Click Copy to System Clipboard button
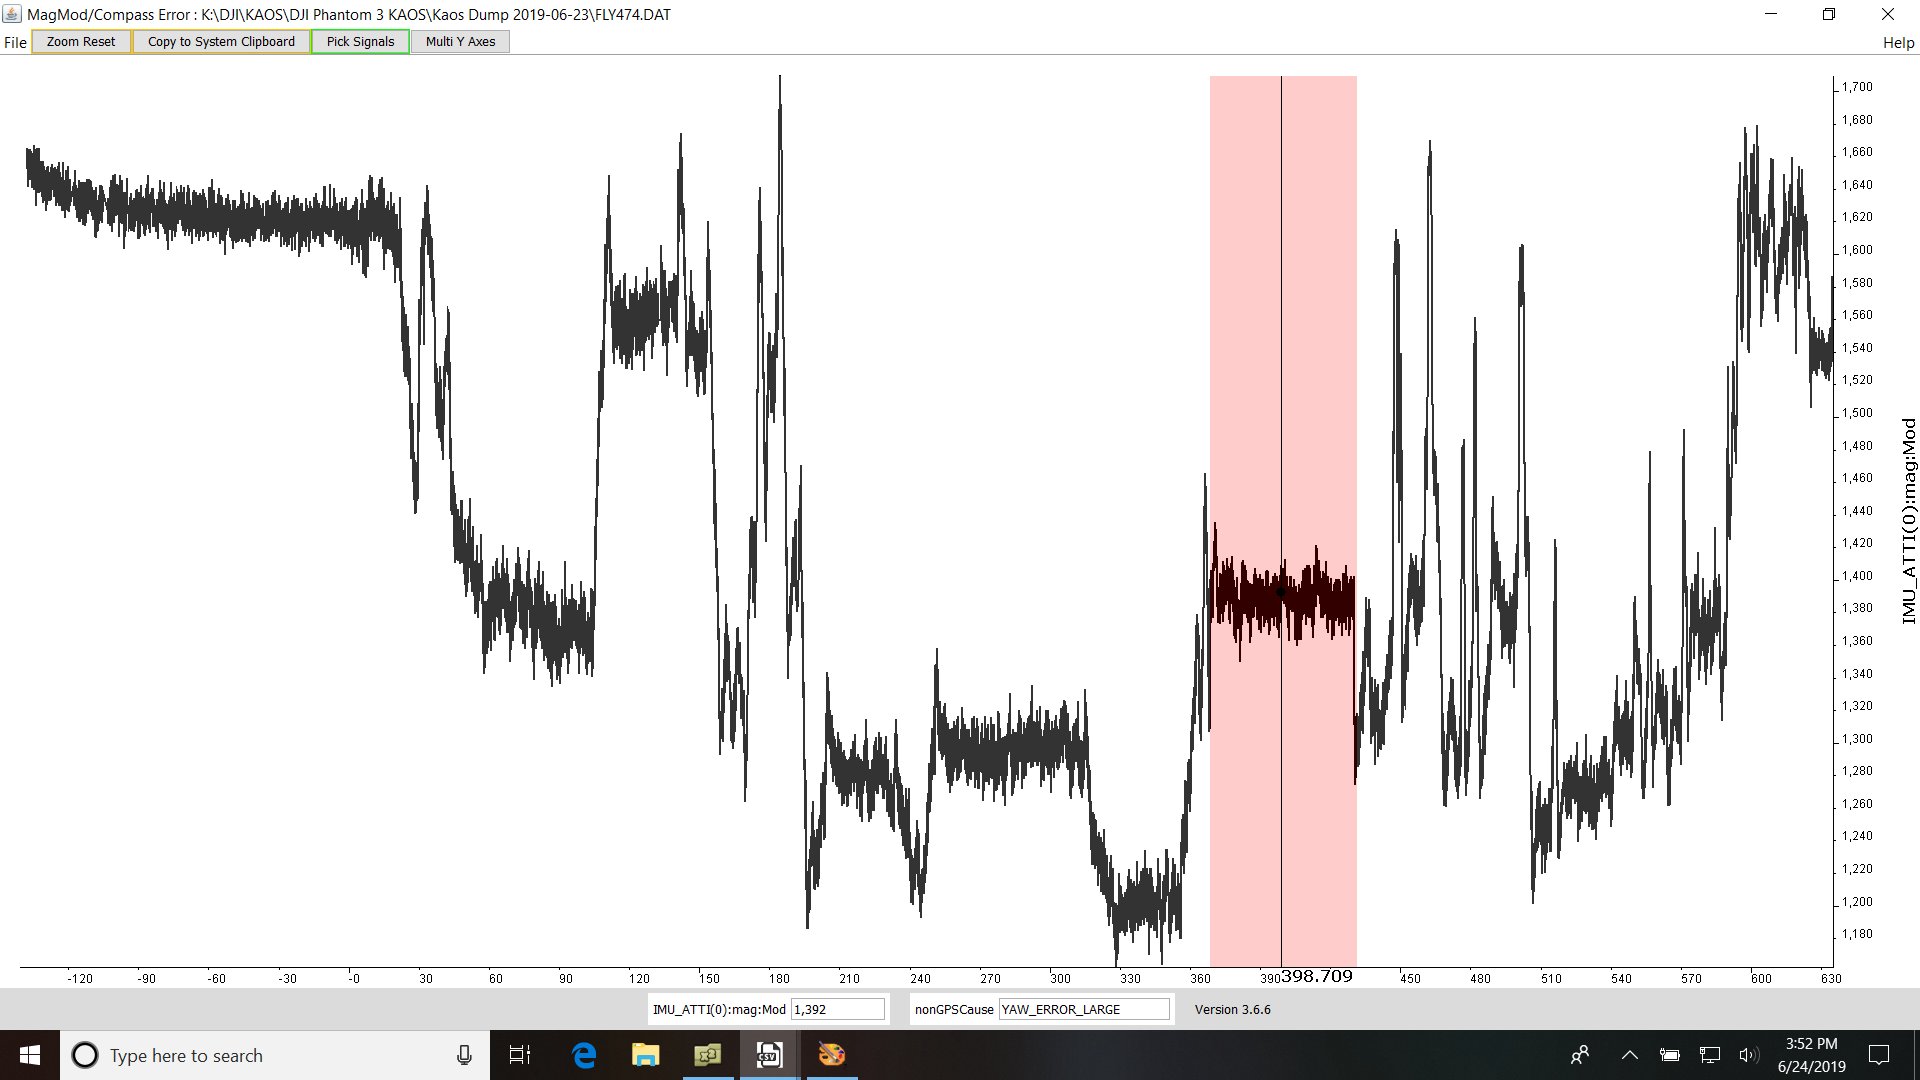 point(221,42)
